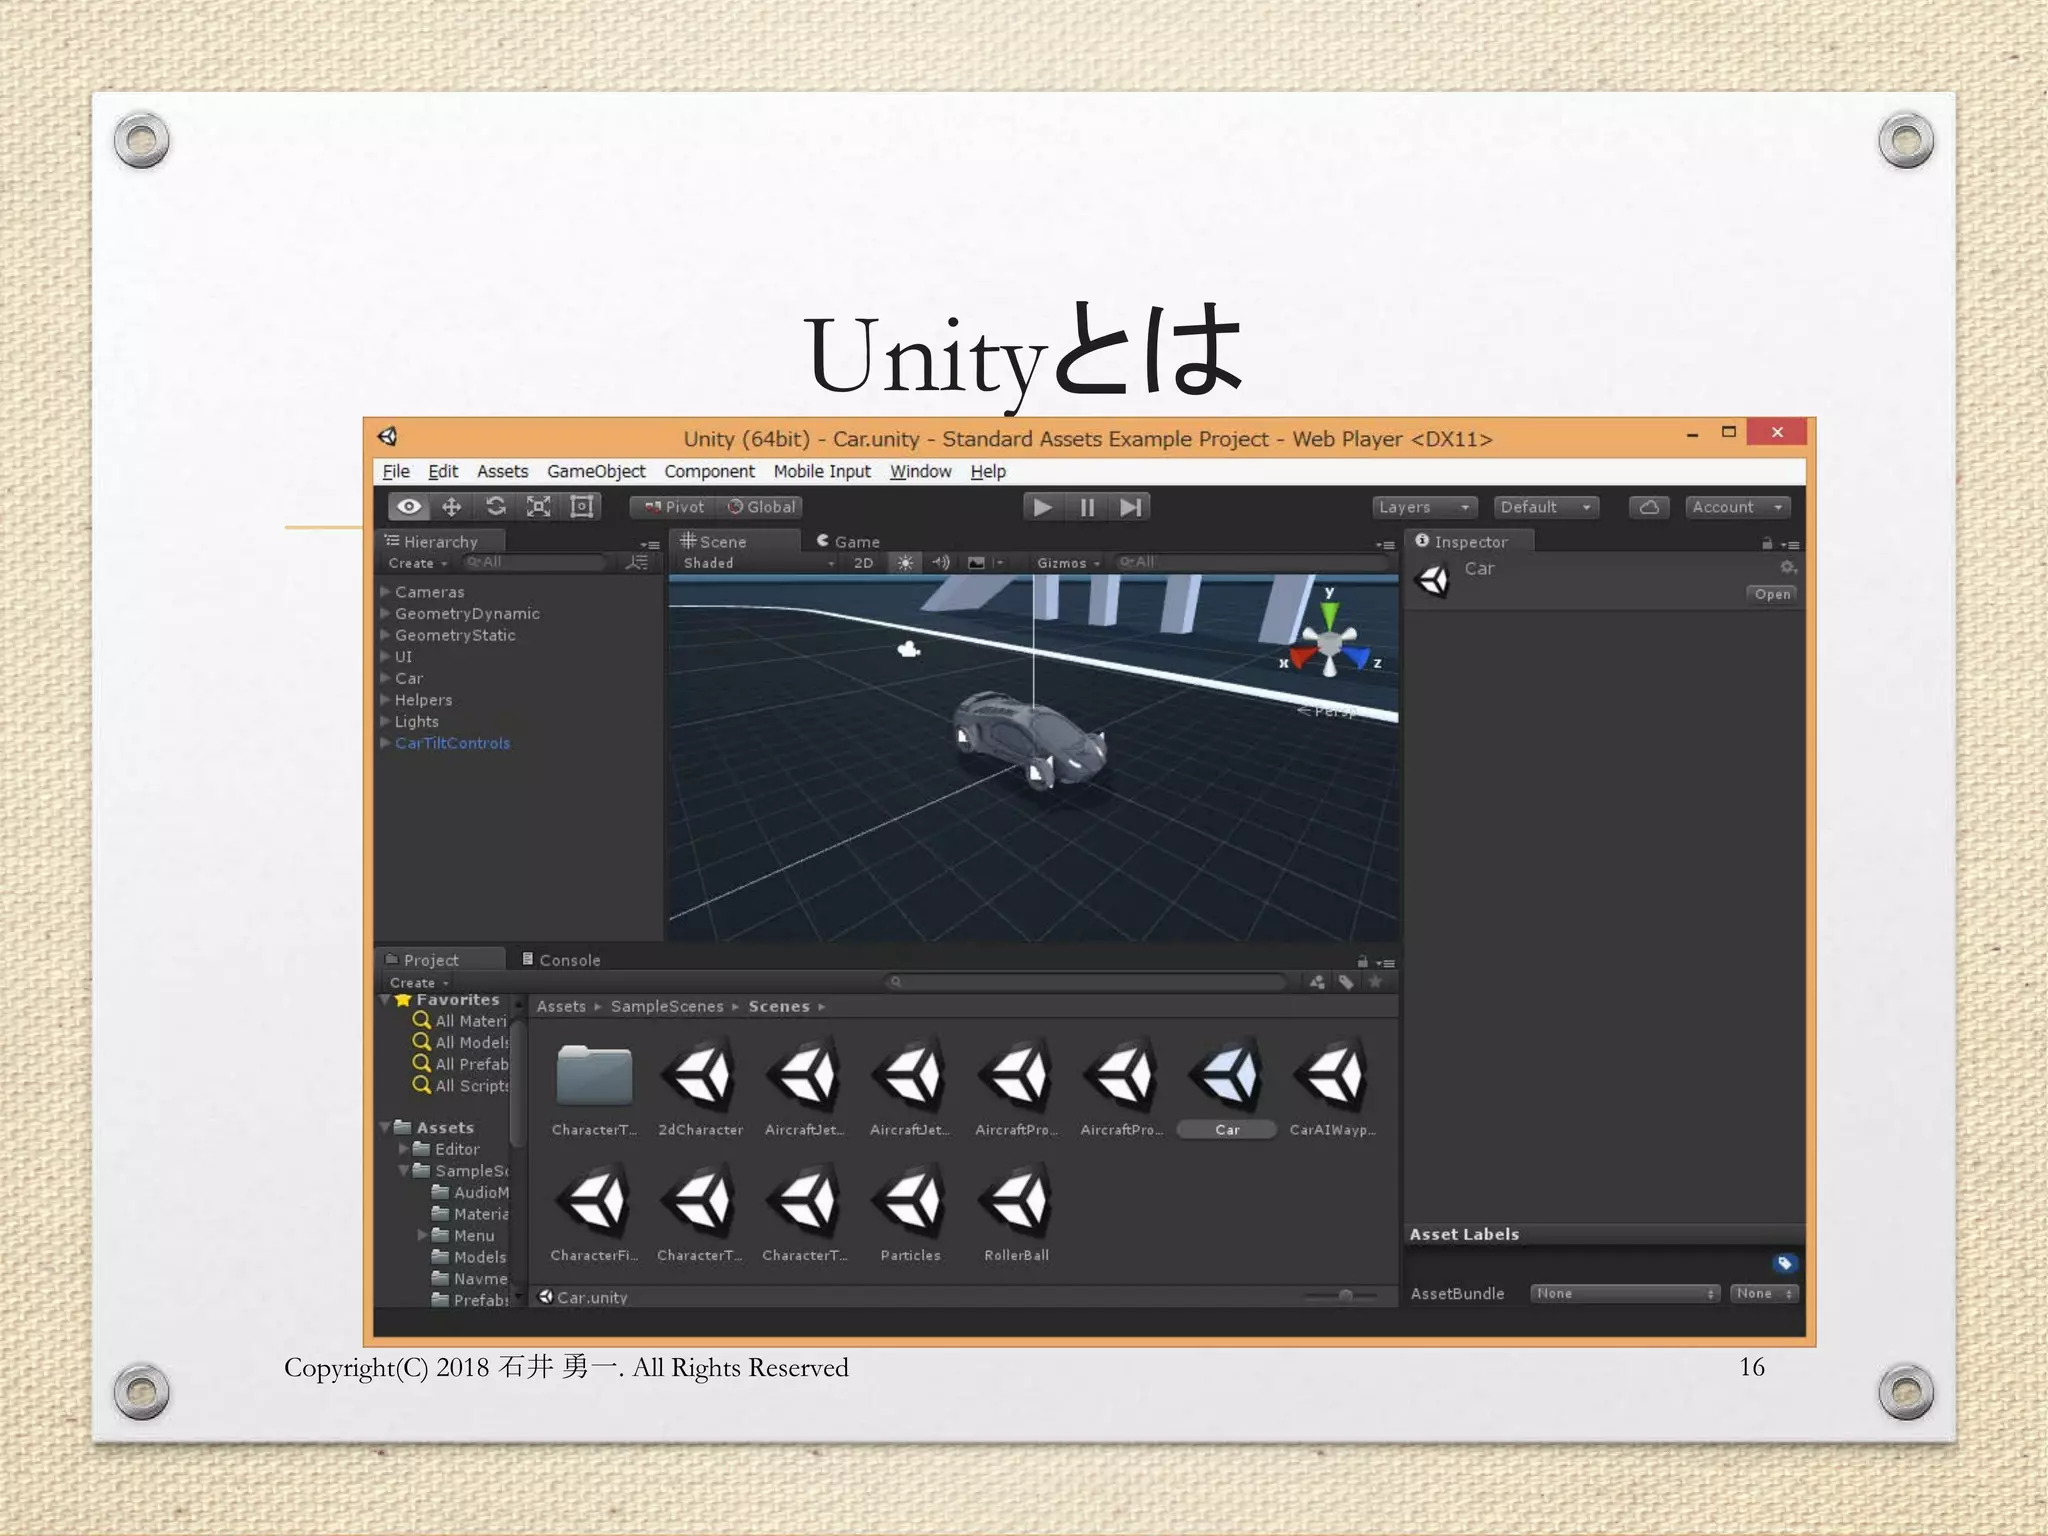
Task: Select Car in the Hierarchy
Action: click(x=409, y=678)
